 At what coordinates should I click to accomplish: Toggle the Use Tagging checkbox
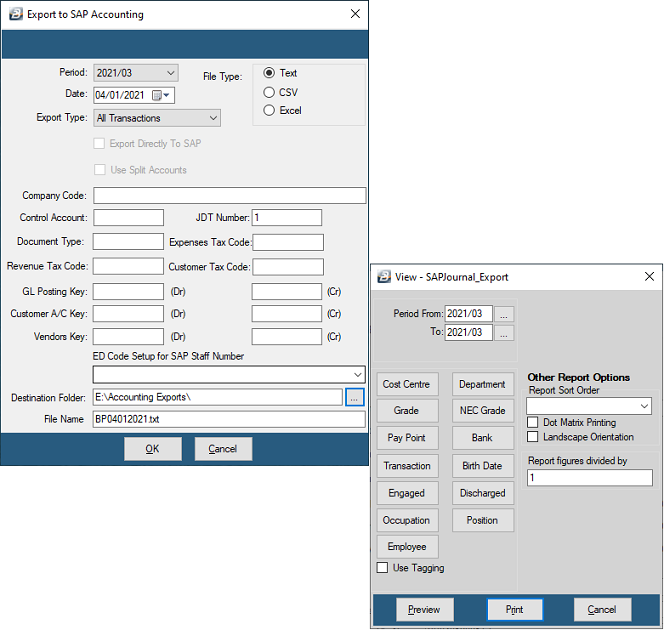click(382, 568)
